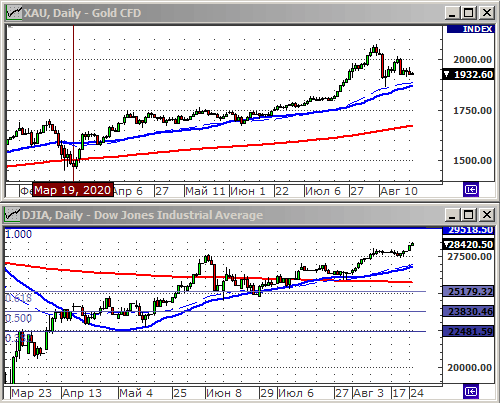Click the DJIA Dow Jones Industrial Average title bar
Viewport: 500px width, 403px height.
pyautogui.click(x=250, y=215)
